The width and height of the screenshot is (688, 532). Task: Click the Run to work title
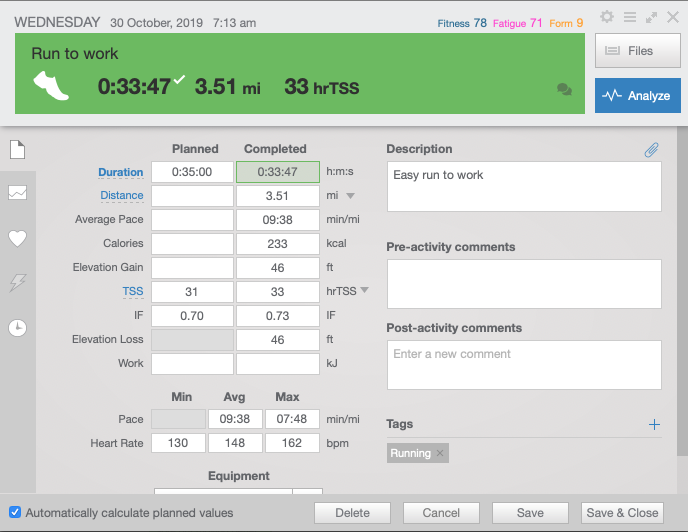pyautogui.click(x=75, y=54)
